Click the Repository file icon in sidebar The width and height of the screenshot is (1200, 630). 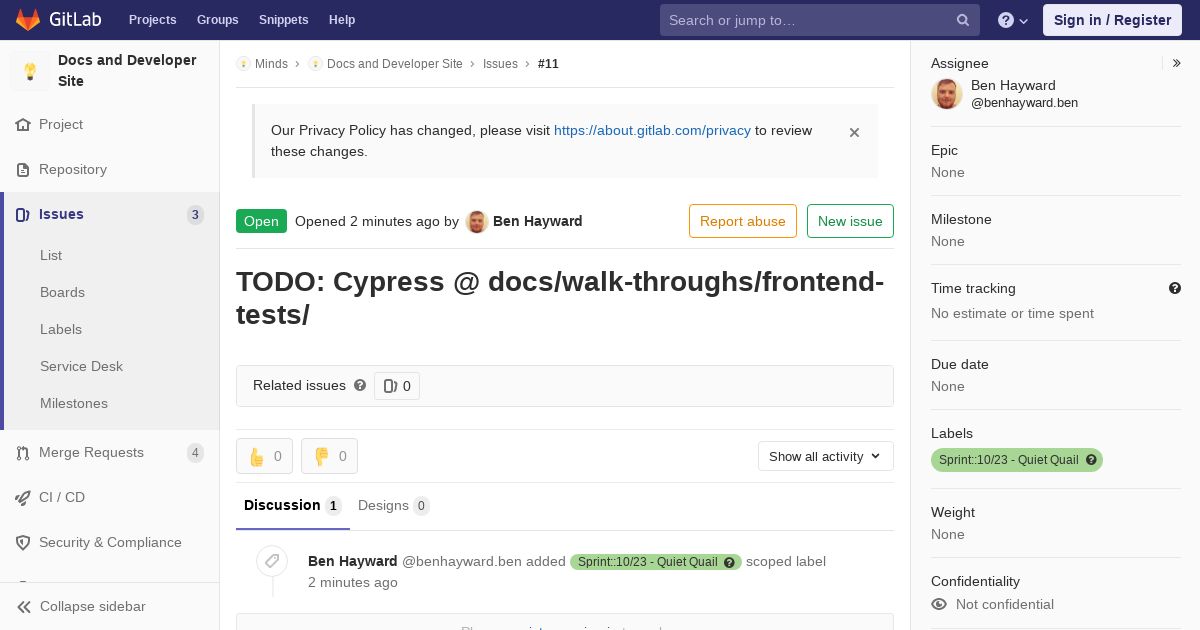tap(23, 170)
